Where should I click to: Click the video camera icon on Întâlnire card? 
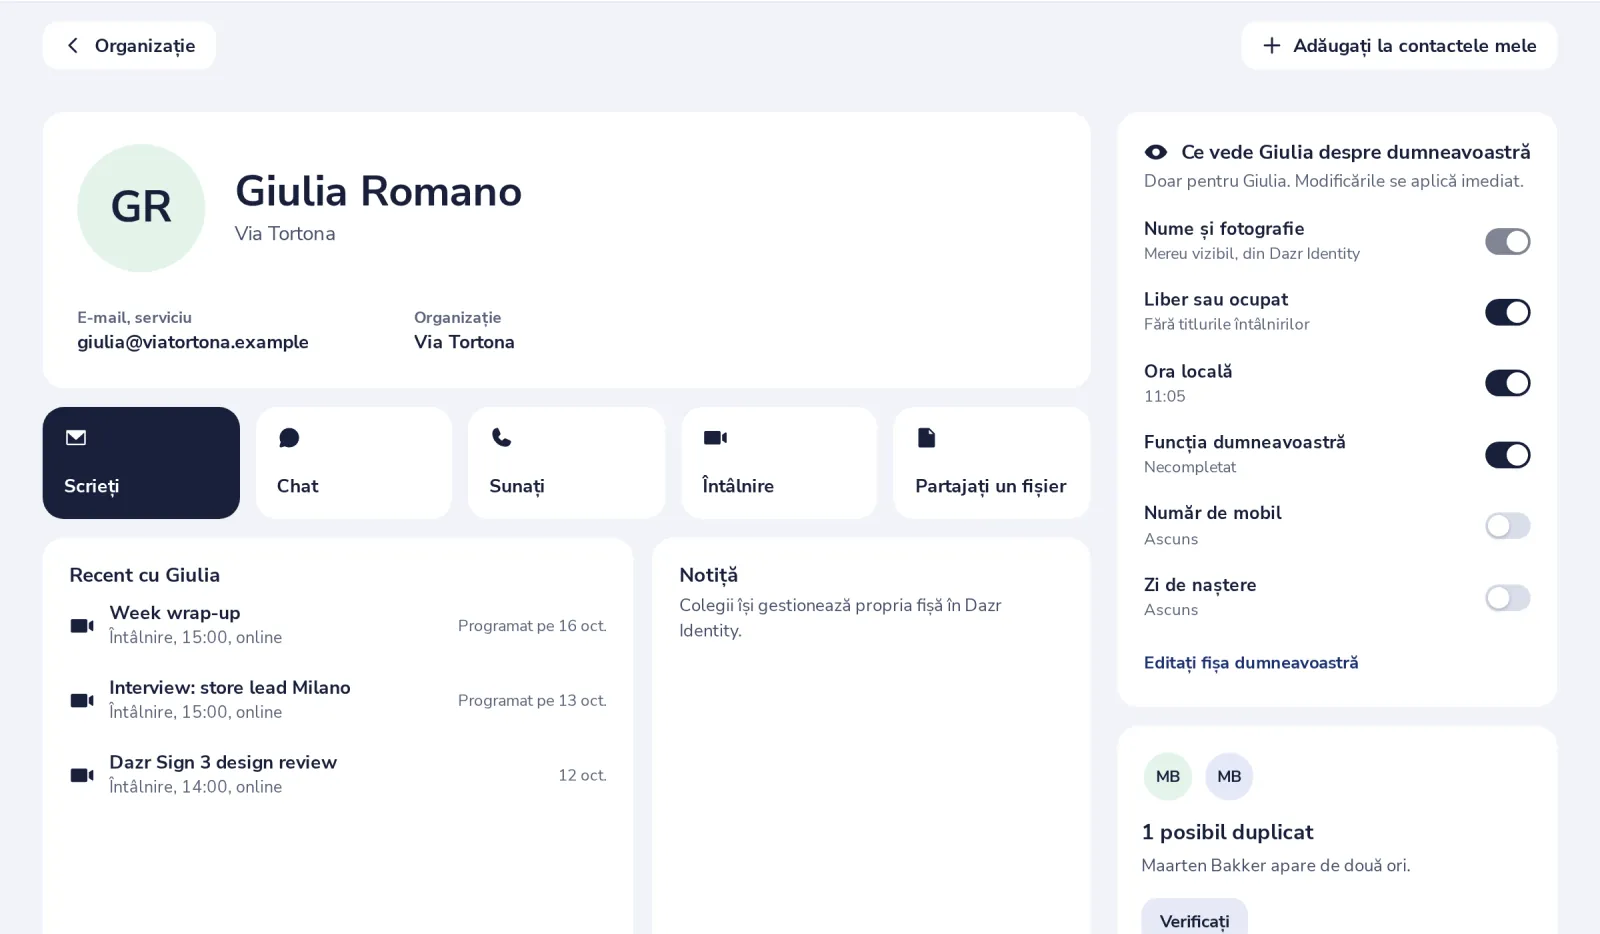tap(715, 437)
